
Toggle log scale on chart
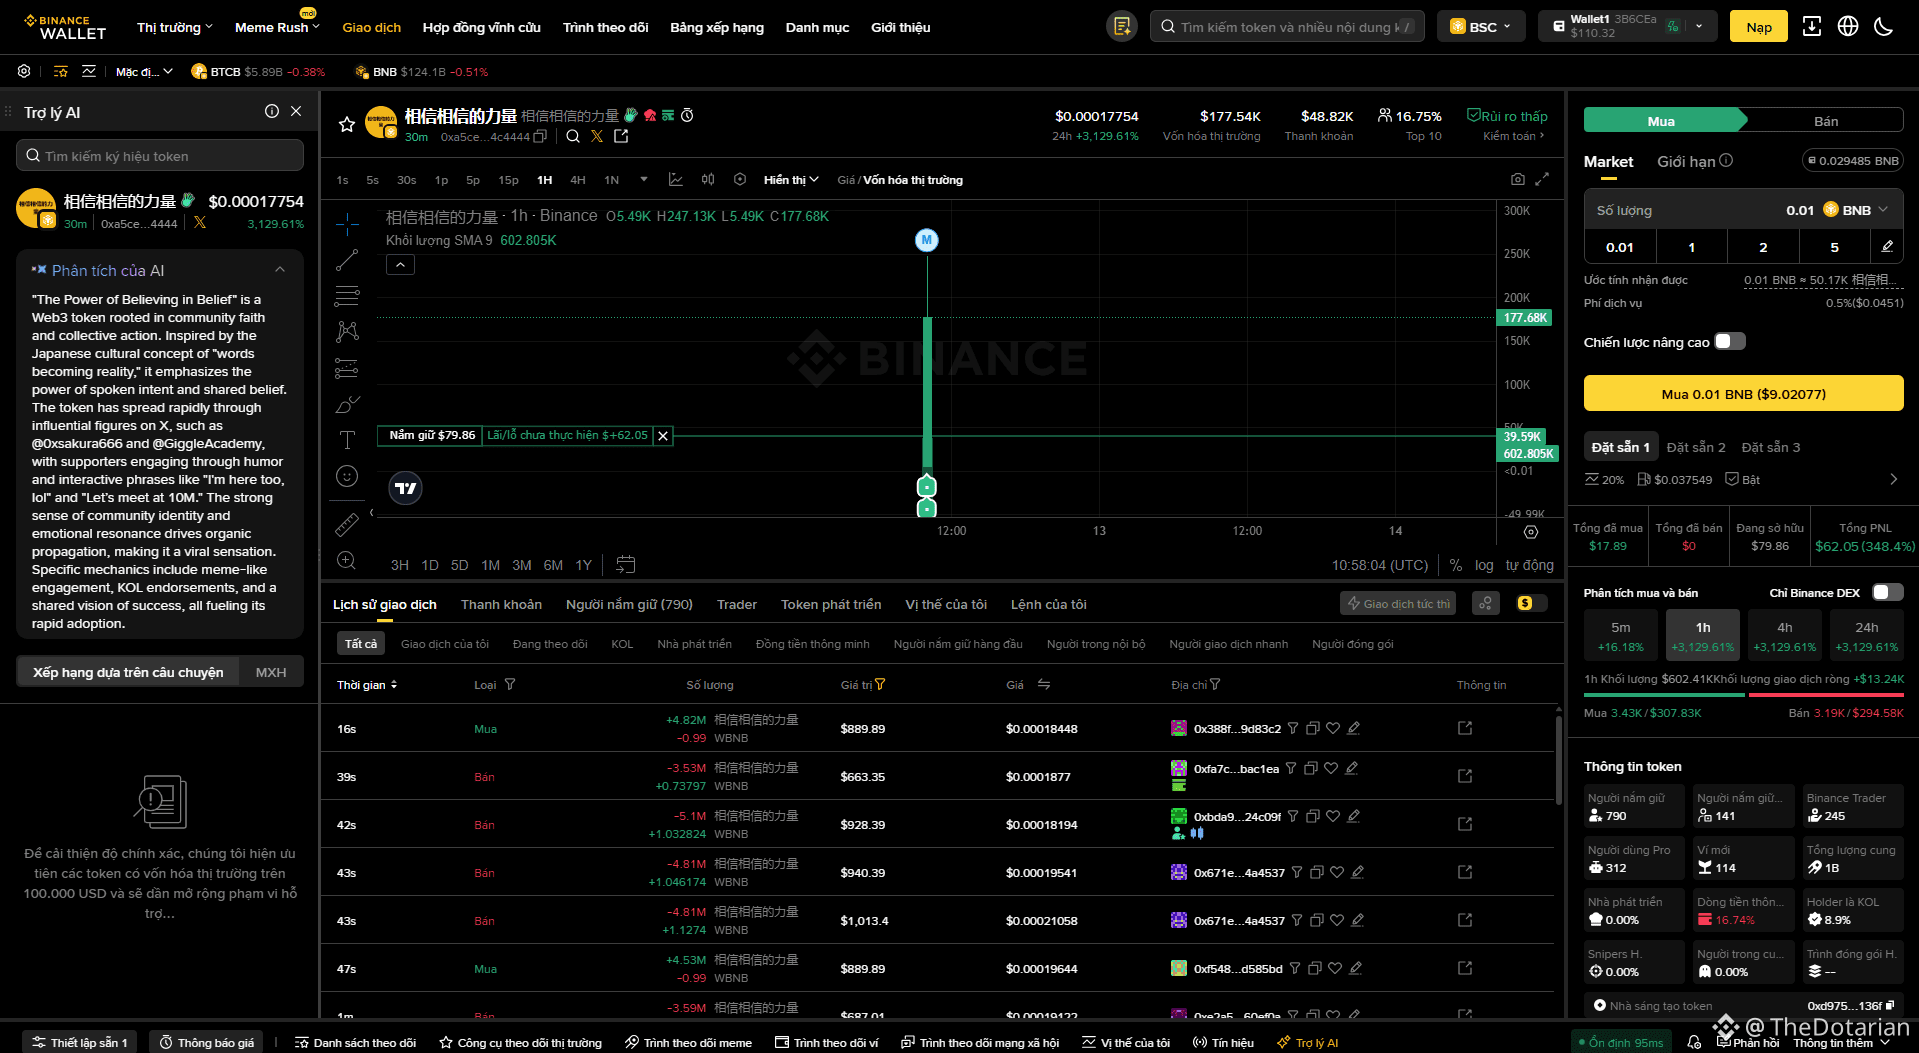click(1484, 565)
